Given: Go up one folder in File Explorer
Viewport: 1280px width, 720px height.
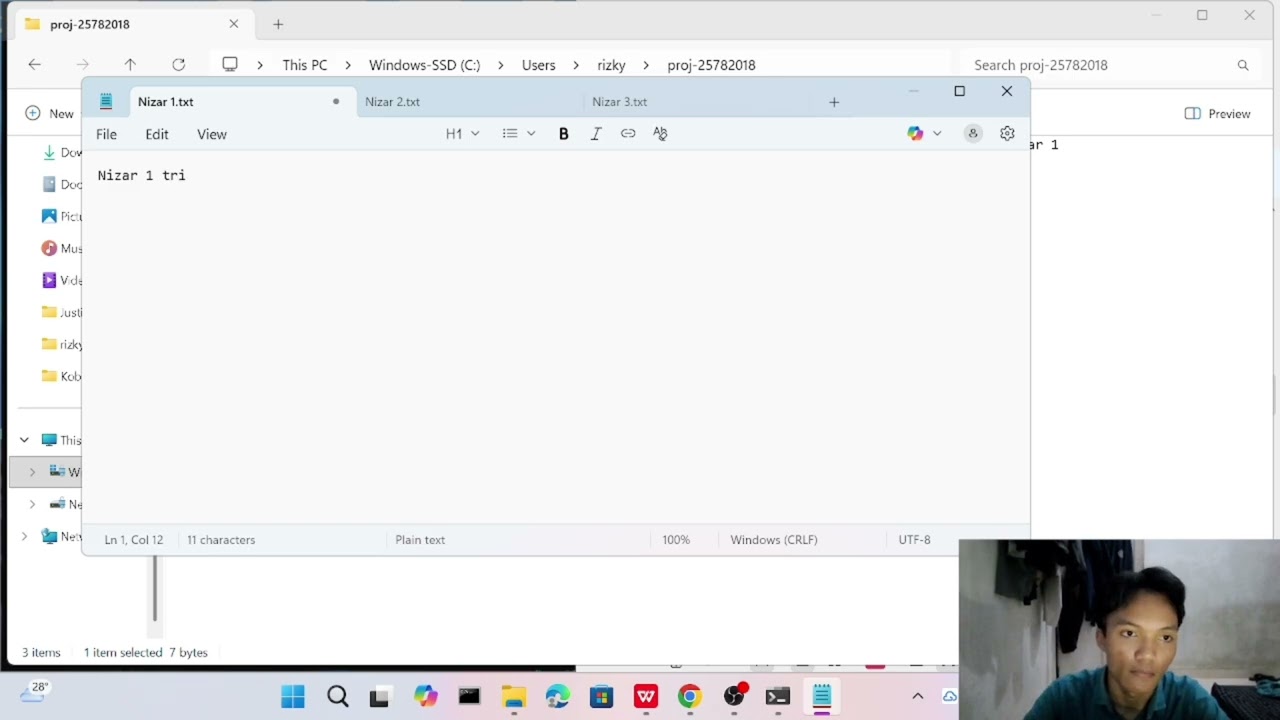Looking at the screenshot, I should 130,65.
